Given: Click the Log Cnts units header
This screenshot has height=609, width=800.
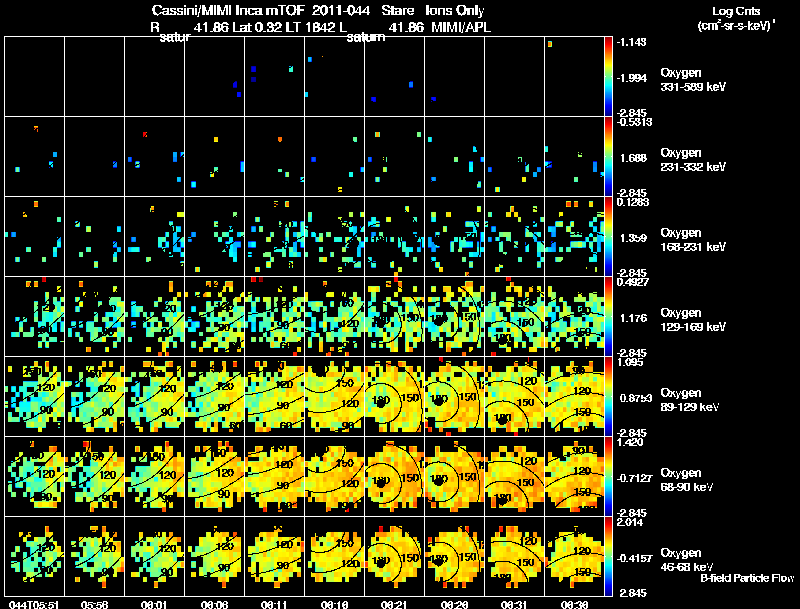Looking at the screenshot, I should [x=736, y=18].
